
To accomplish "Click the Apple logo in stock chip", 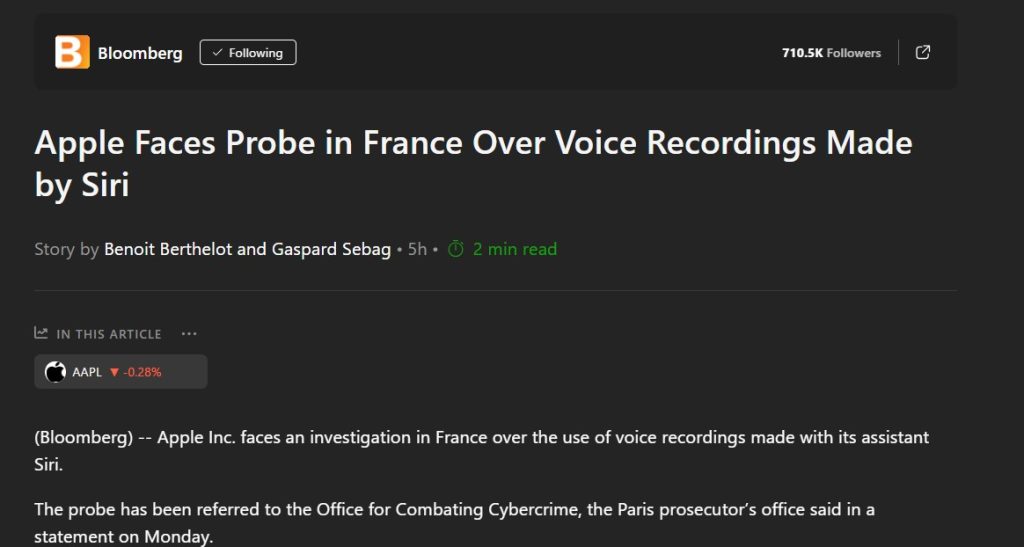I will (56, 372).
